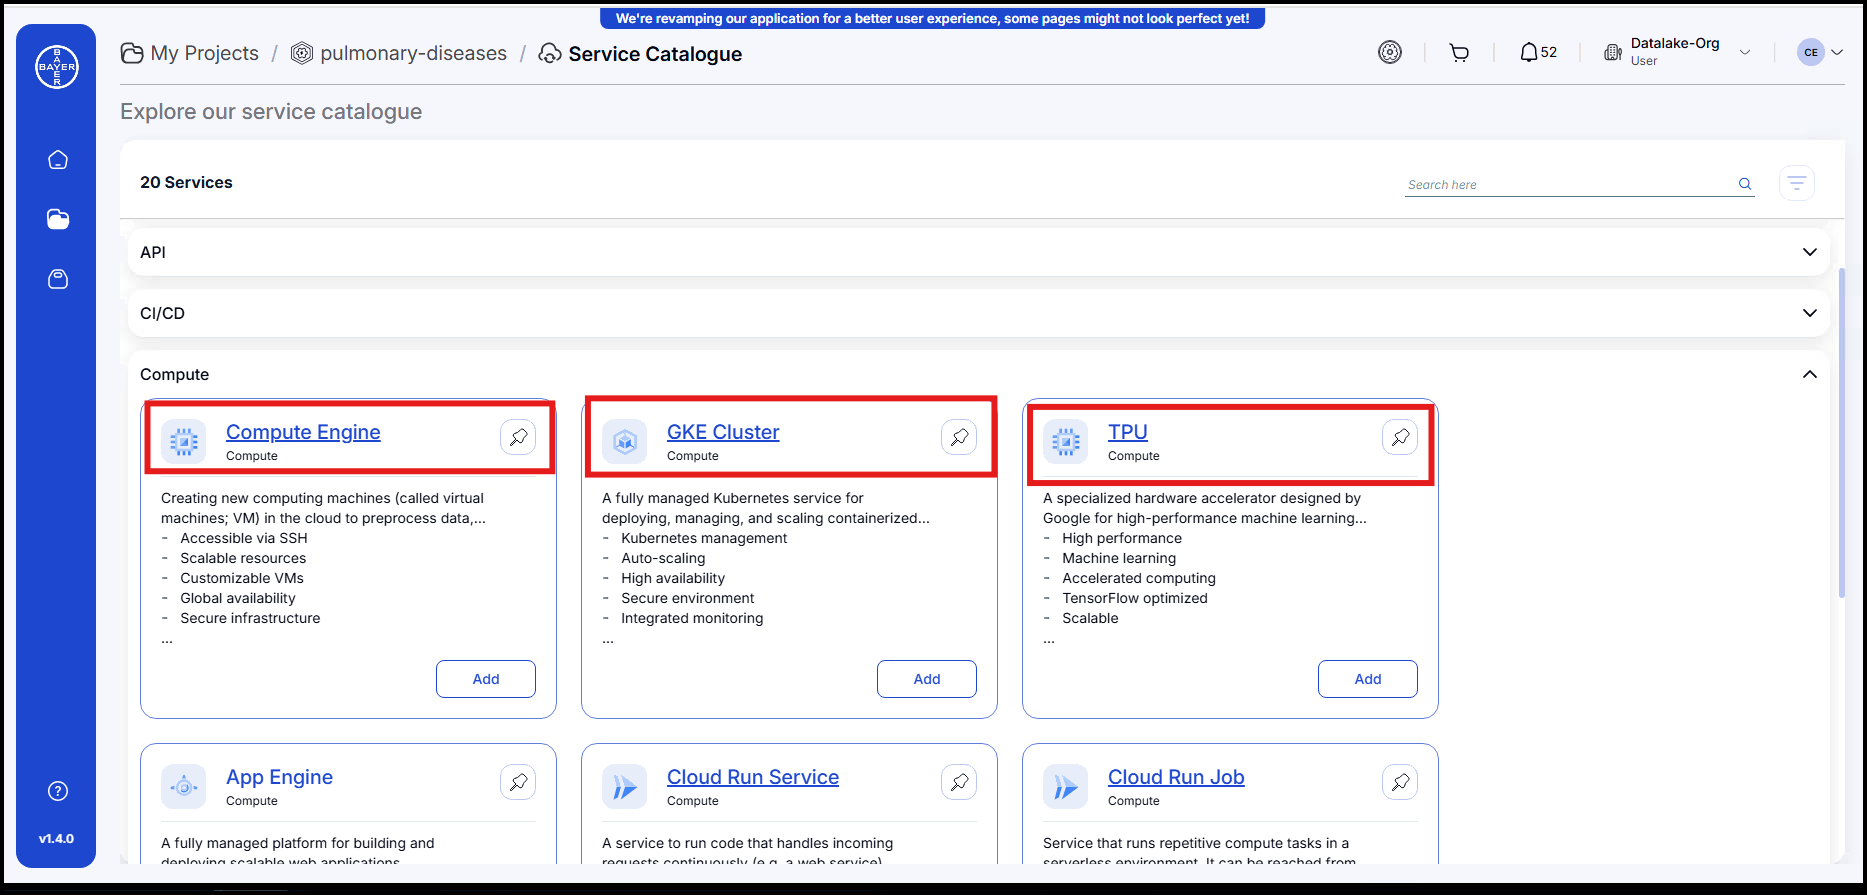Click Service Catalogue breadcrumb
The height and width of the screenshot is (895, 1867).
(x=640, y=54)
